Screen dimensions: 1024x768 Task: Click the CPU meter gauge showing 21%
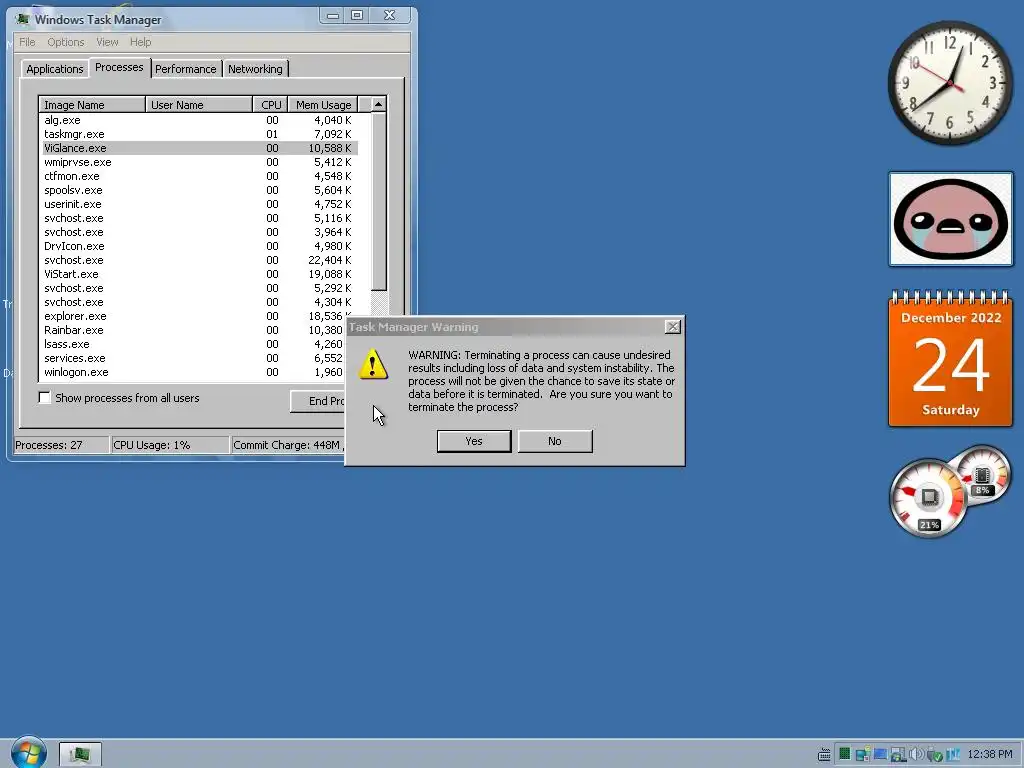point(928,498)
